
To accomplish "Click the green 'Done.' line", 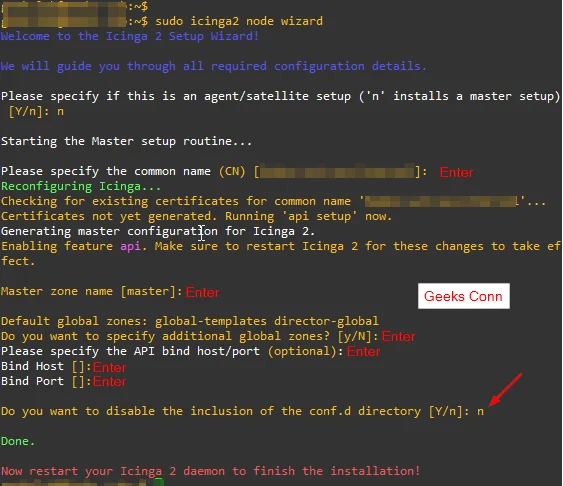I will (x=18, y=441).
